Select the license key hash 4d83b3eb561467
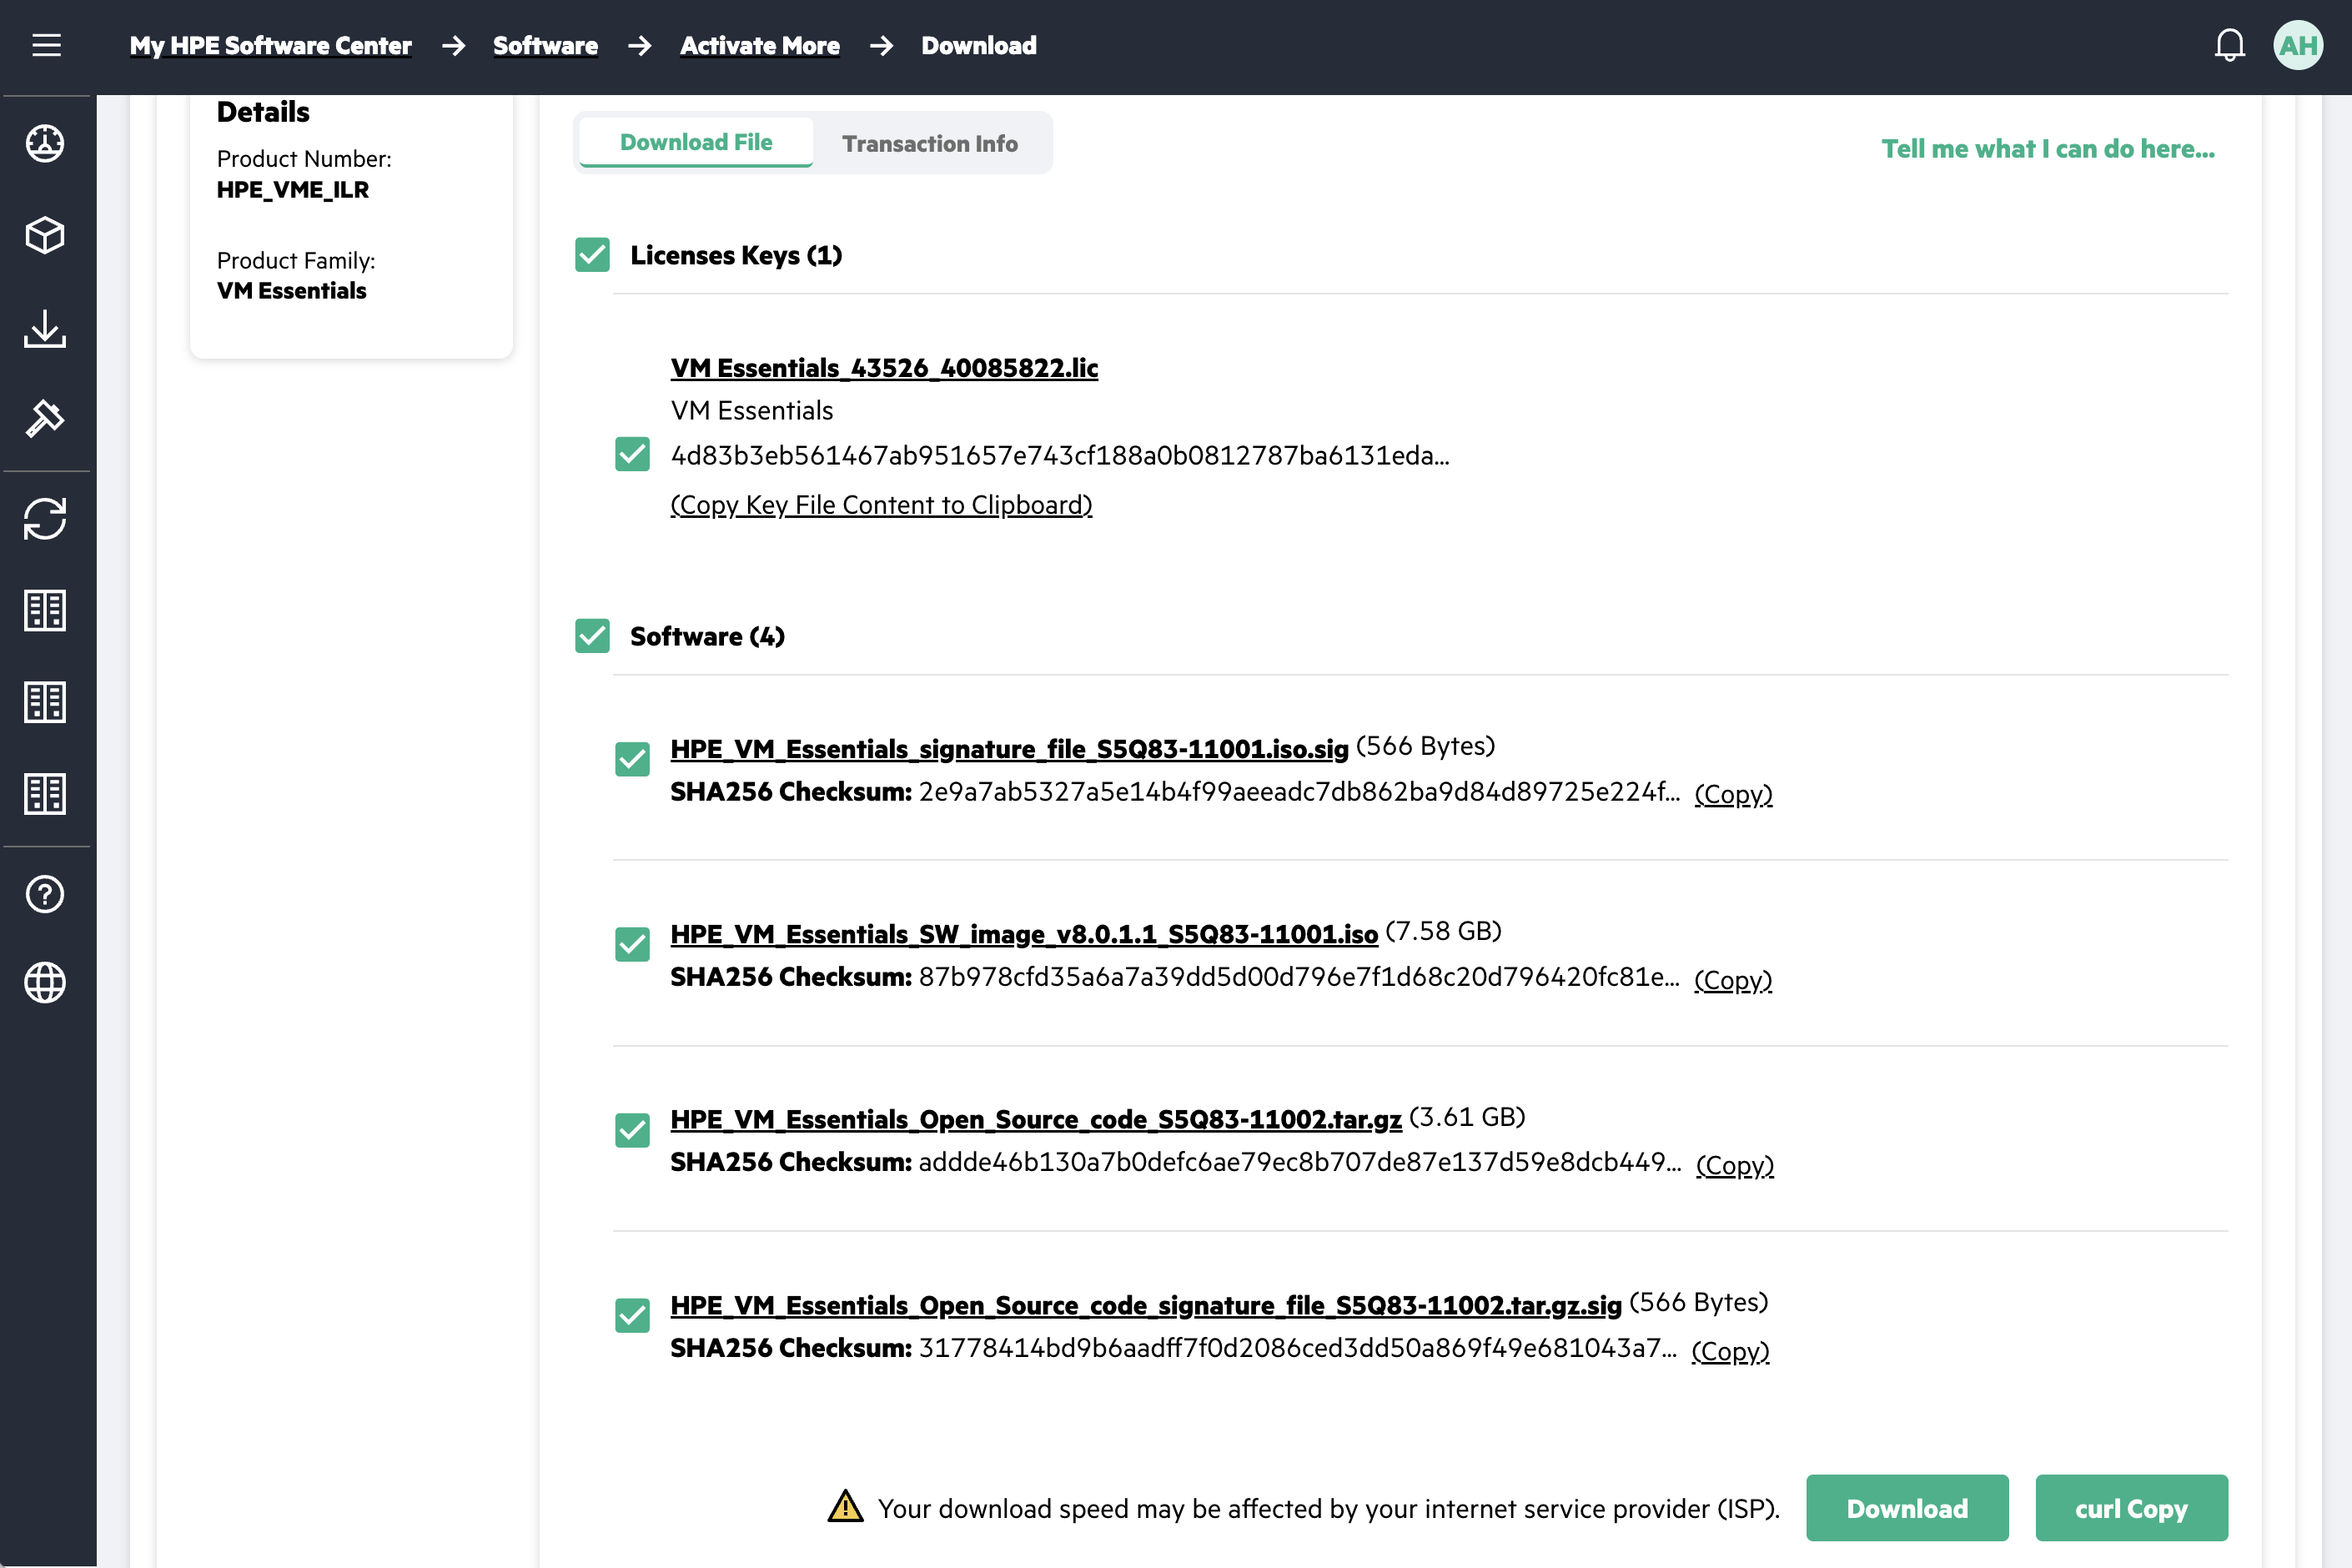This screenshot has height=1568, width=2352. point(1060,456)
